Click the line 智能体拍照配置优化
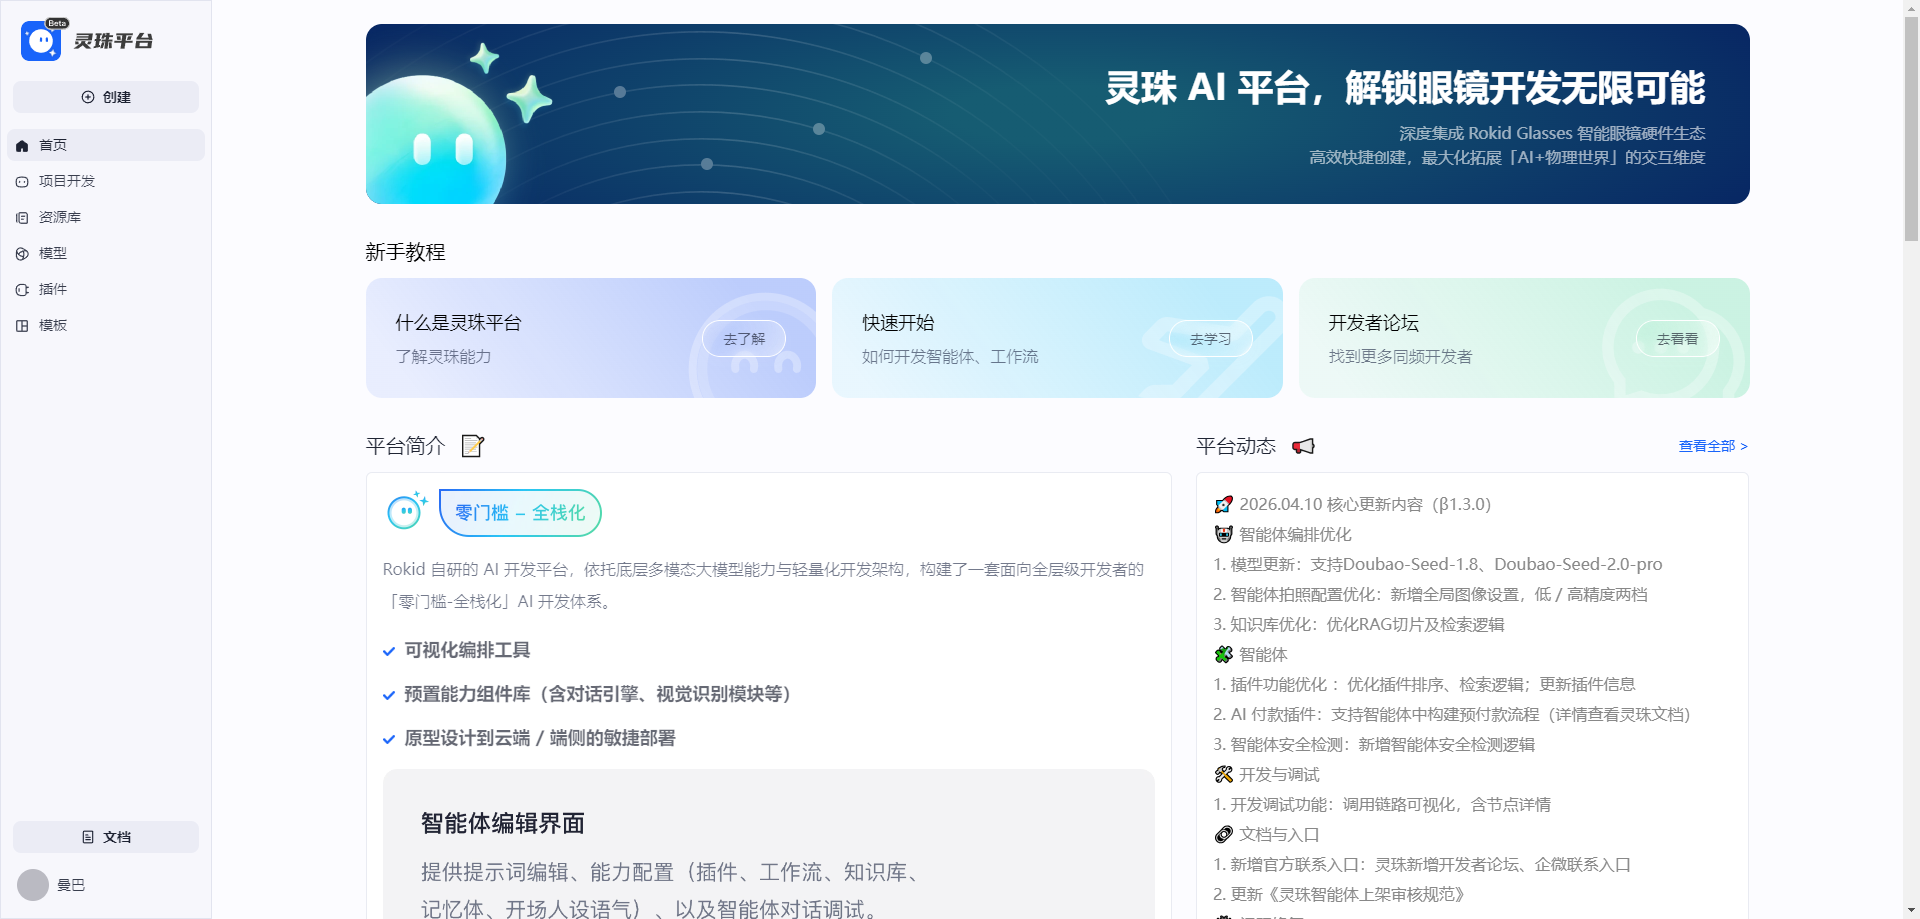The height and width of the screenshot is (919, 1920). 1430,594
